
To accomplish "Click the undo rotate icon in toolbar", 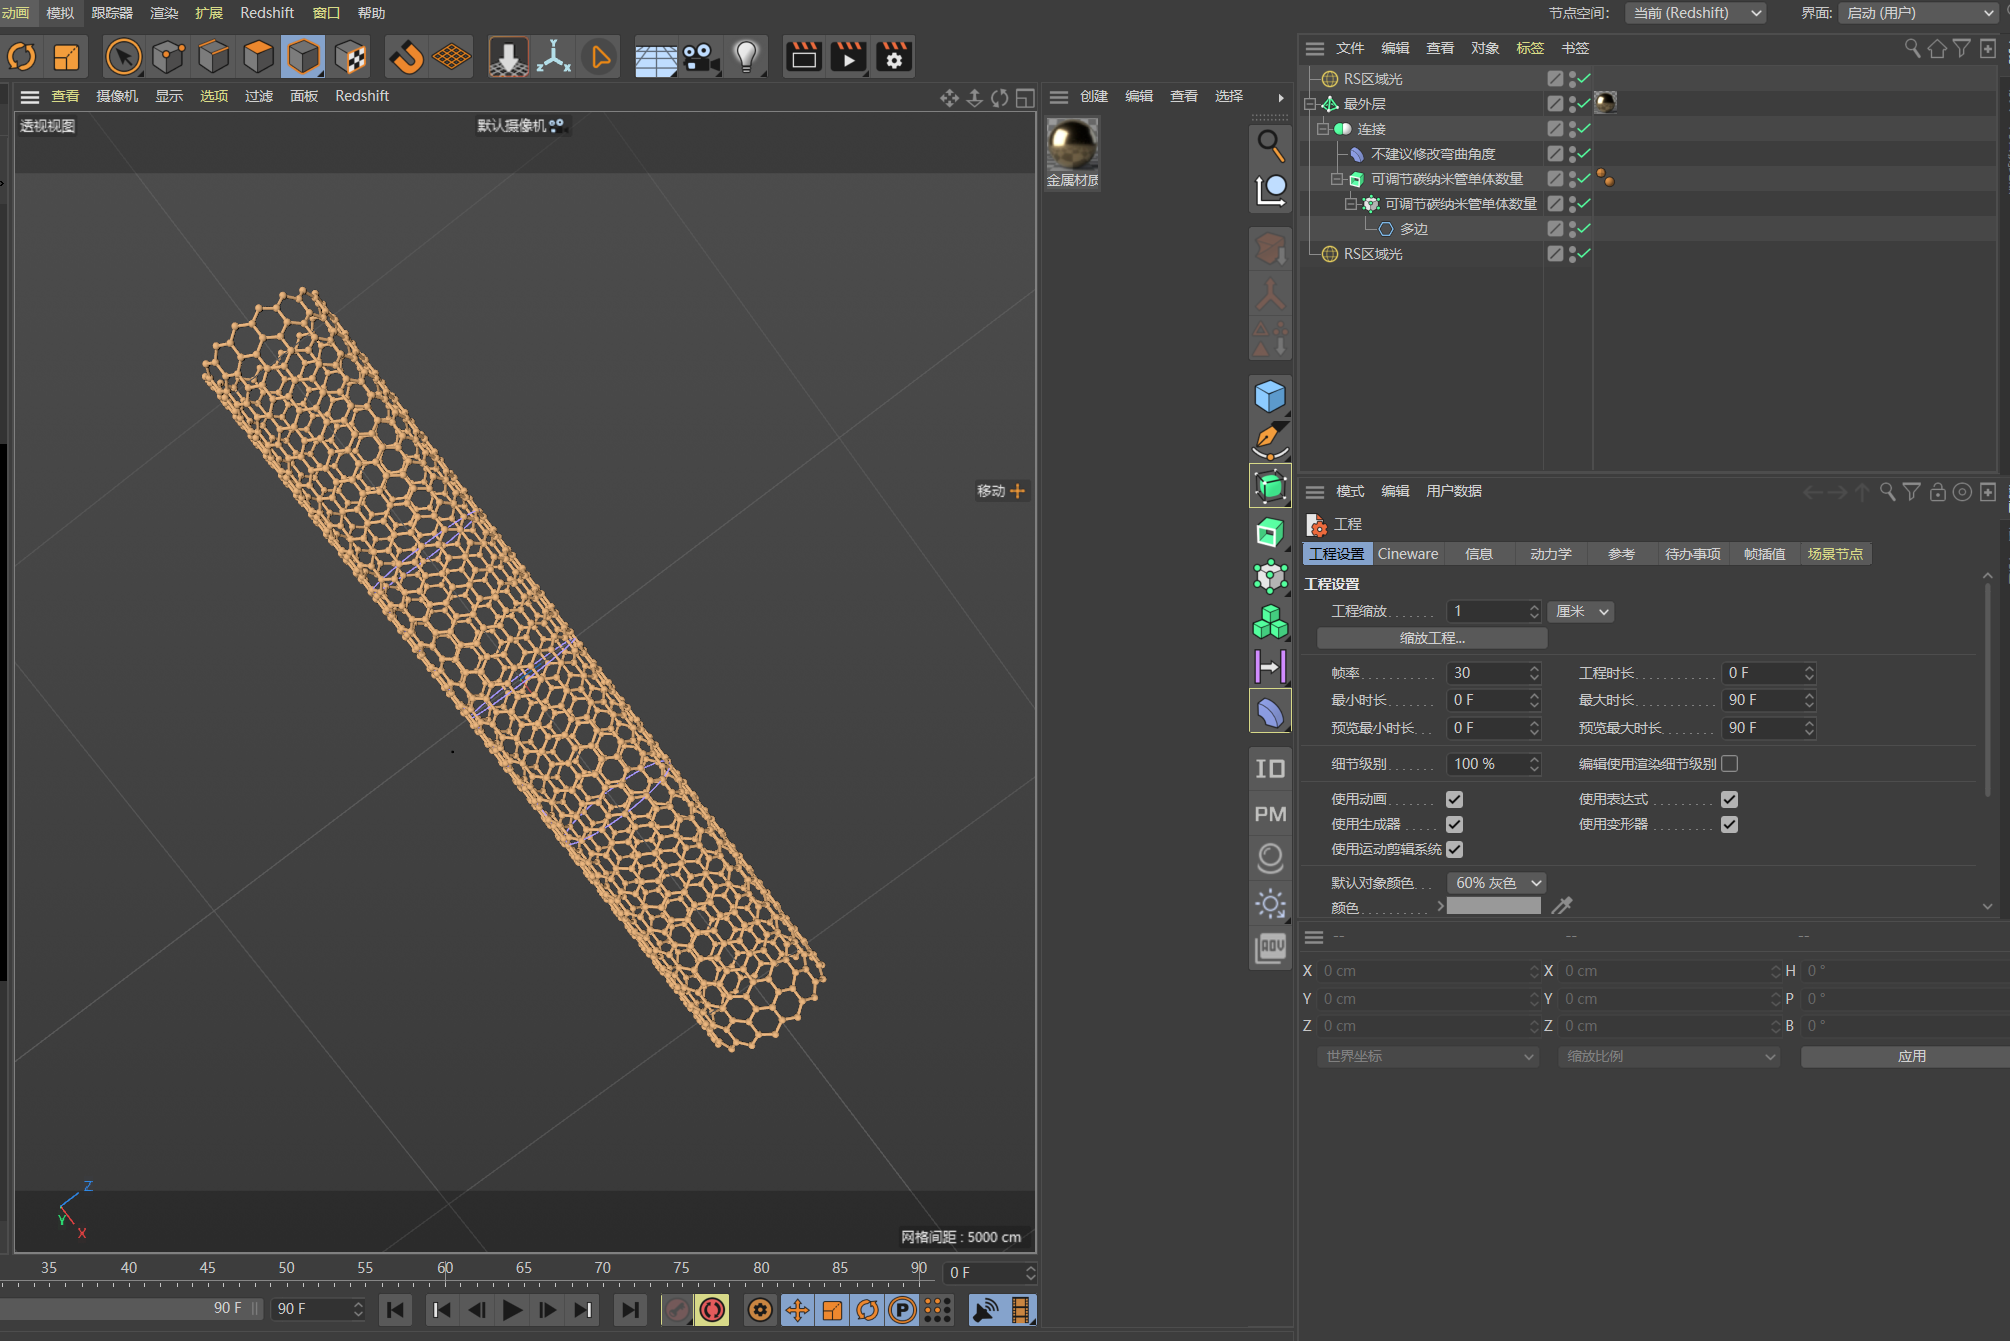I will [22, 57].
